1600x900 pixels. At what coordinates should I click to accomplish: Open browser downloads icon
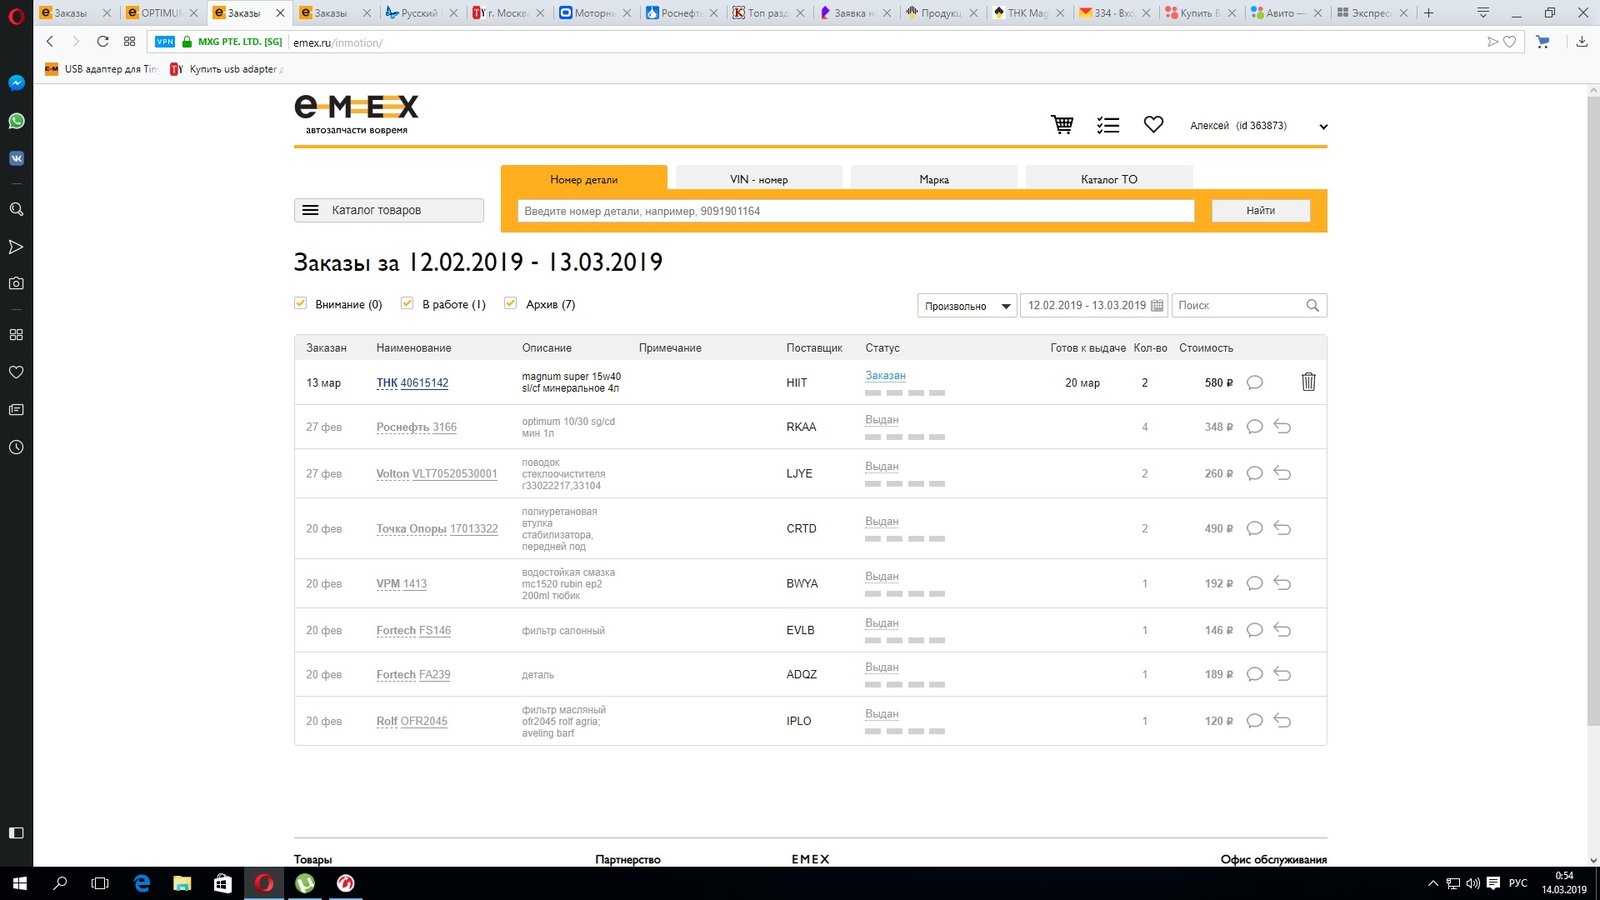point(1582,42)
